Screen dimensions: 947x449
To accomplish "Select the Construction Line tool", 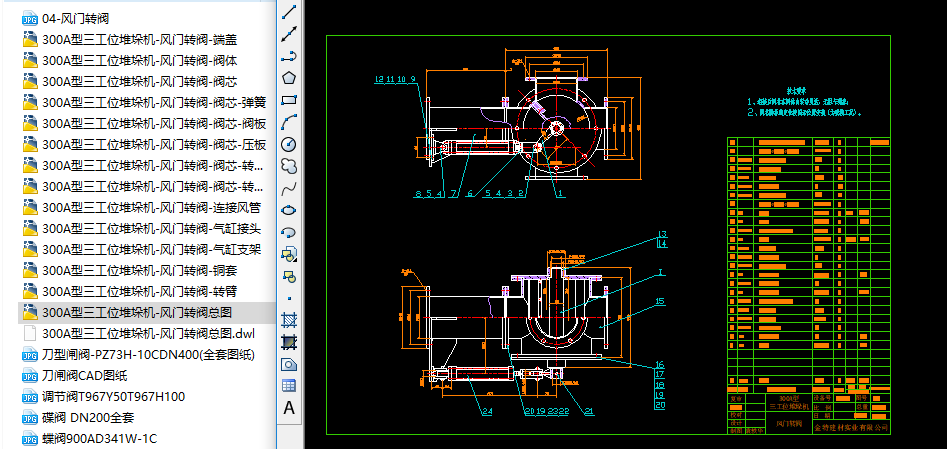I will coord(289,34).
